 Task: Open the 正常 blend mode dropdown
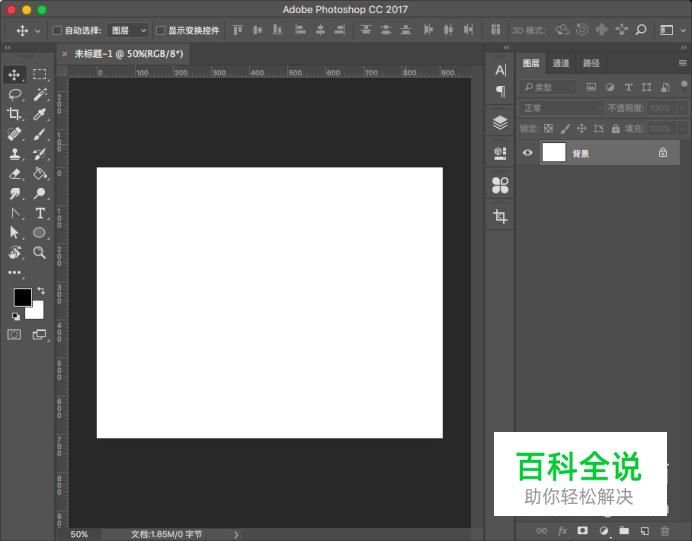click(560, 108)
